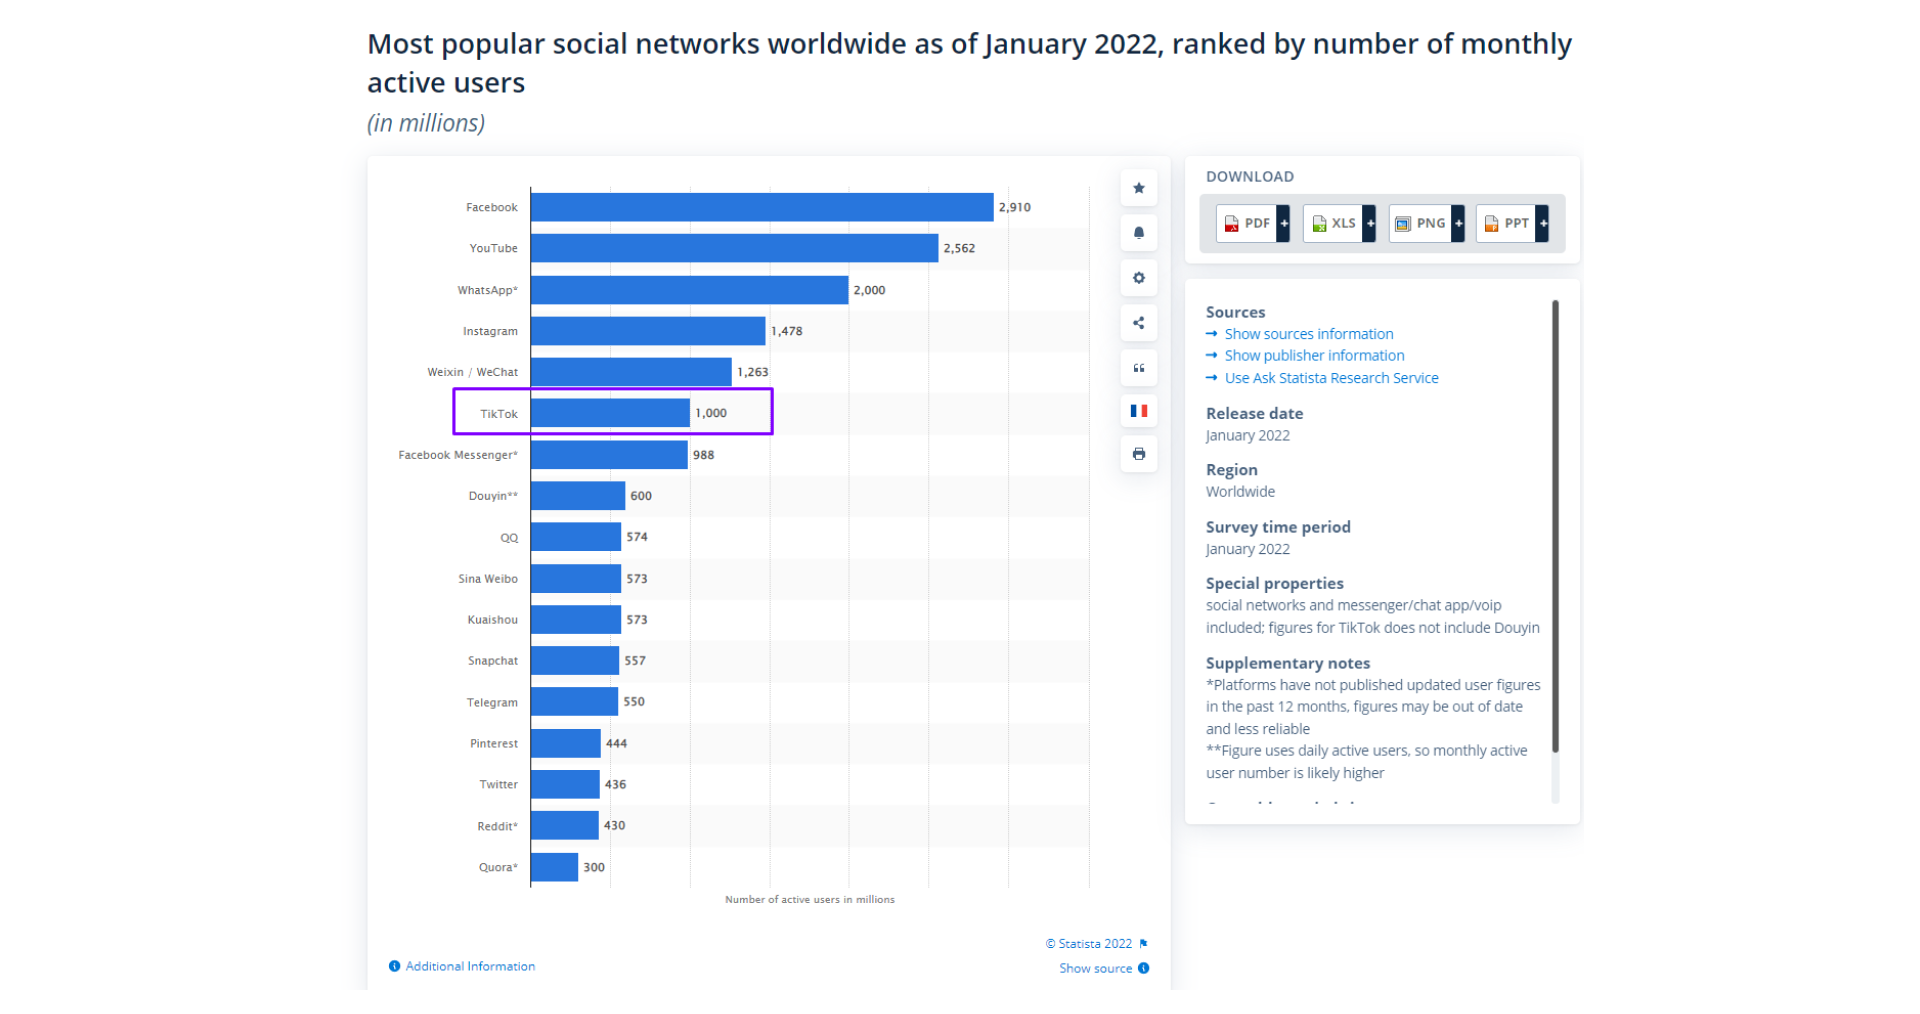Click the bell notification icon
Viewport: 1920px width, 1014px height.
coord(1138,233)
